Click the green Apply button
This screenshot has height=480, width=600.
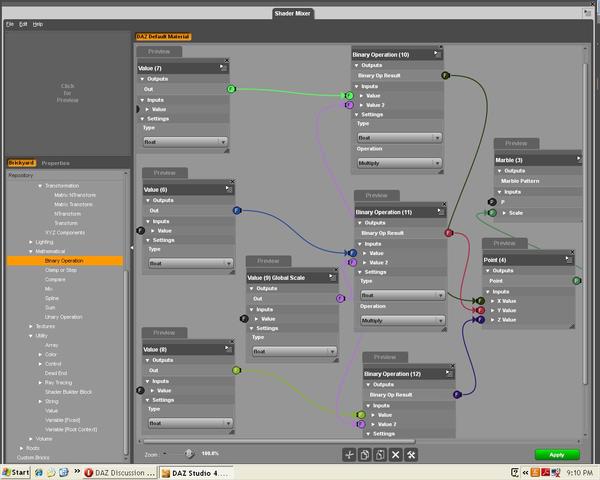click(557, 455)
